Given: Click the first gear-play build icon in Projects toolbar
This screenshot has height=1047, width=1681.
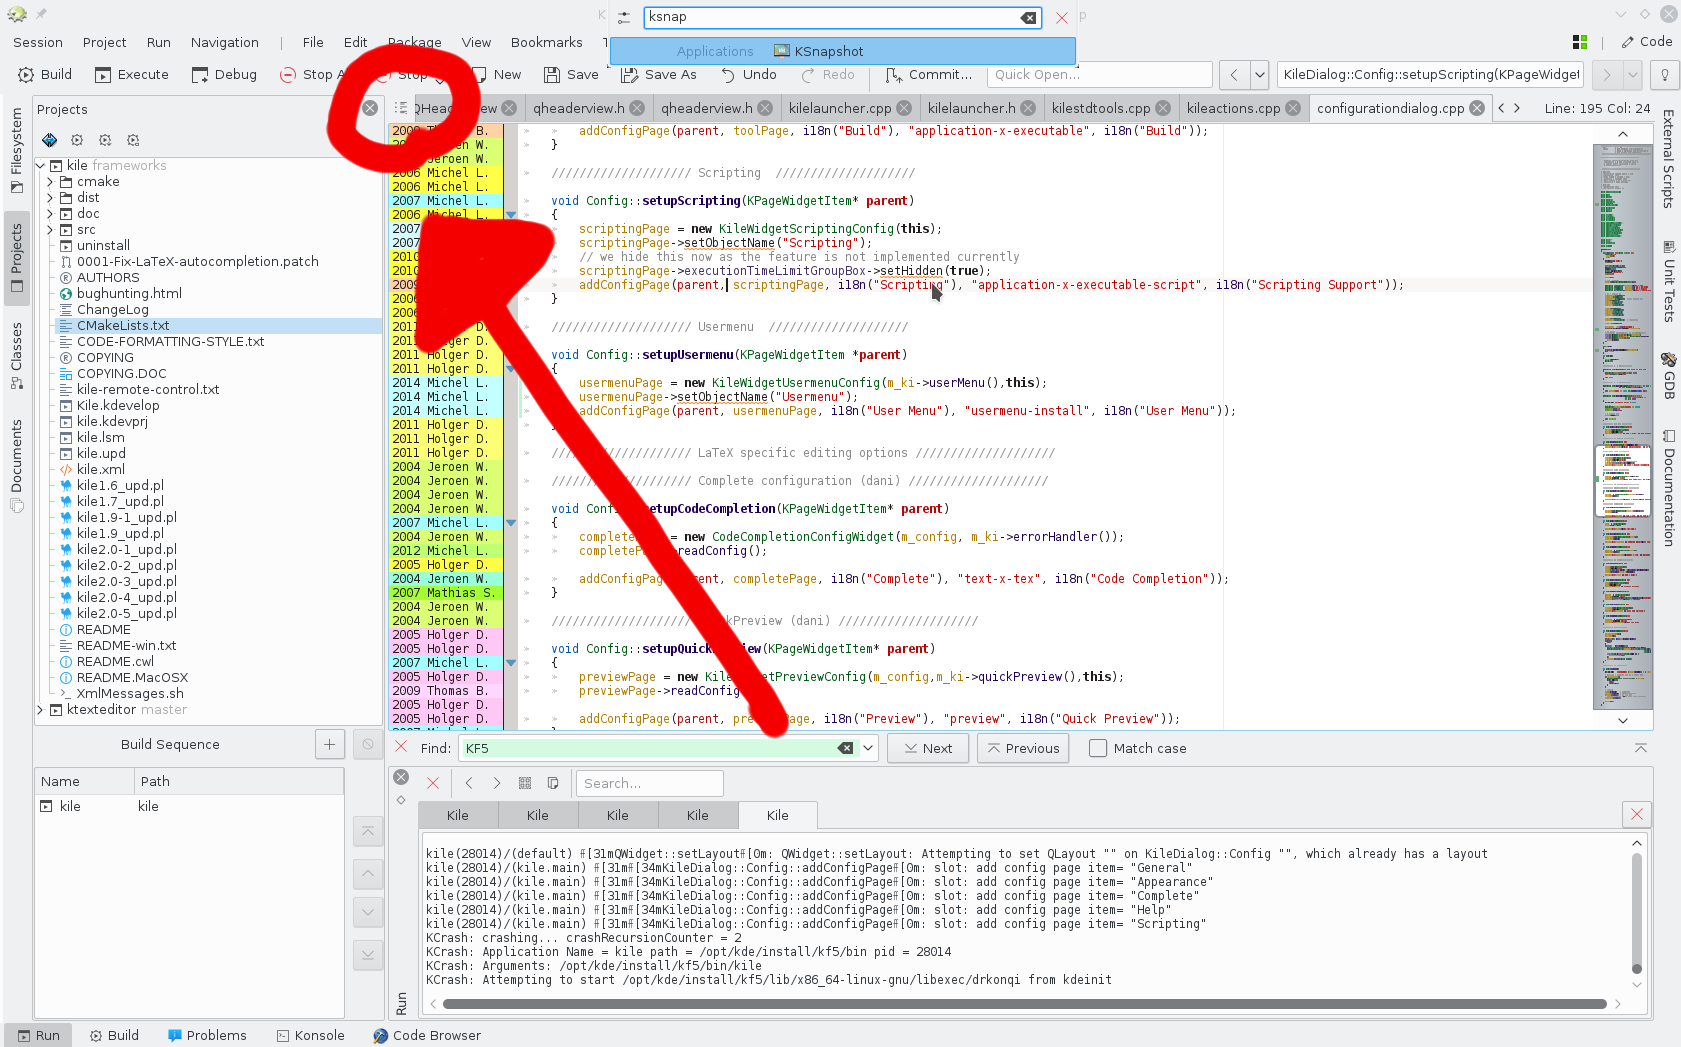Looking at the screenshot, I should pyautogui.click(x=77, y=140).
